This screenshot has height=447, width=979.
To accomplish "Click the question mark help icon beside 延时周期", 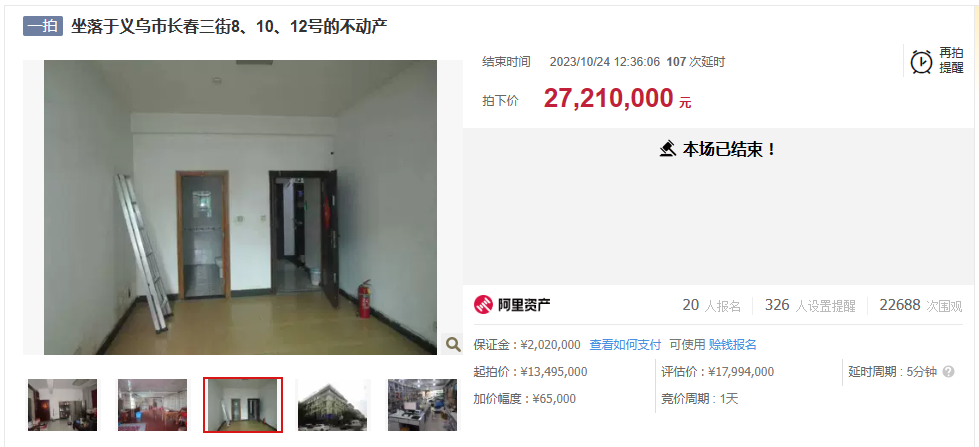I will point(948,372).
